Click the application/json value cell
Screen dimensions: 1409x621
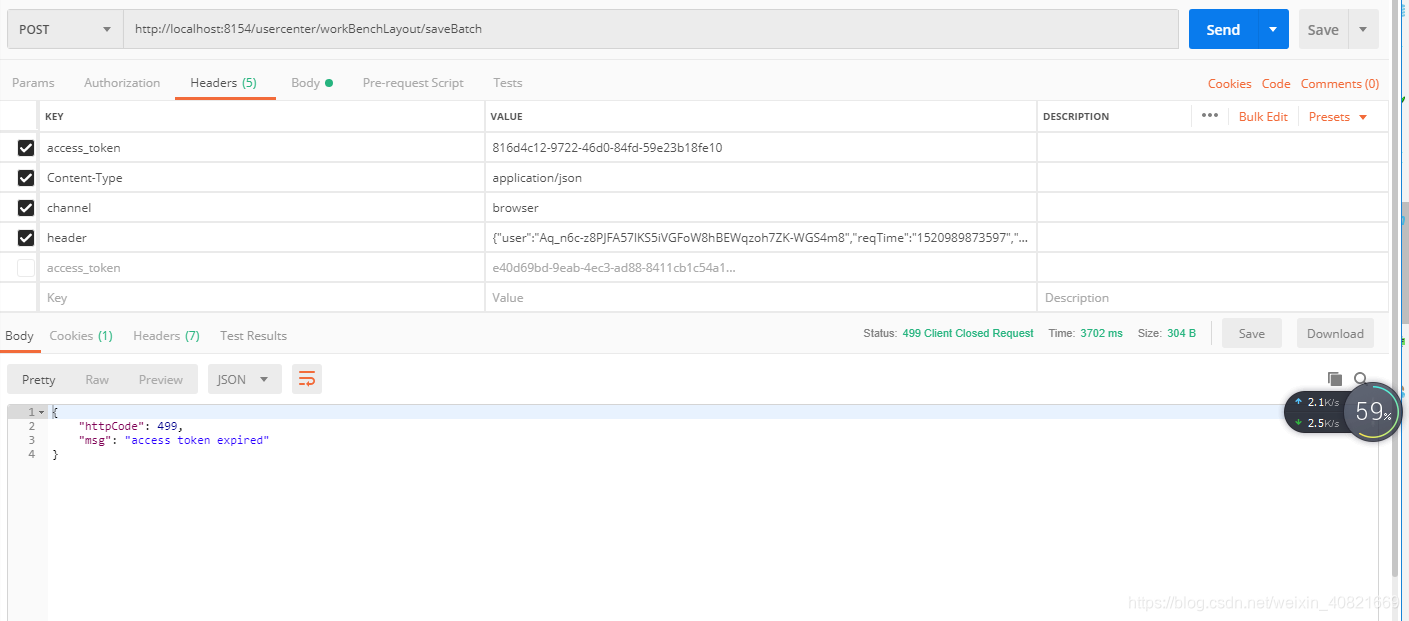[x=761, y=178]
